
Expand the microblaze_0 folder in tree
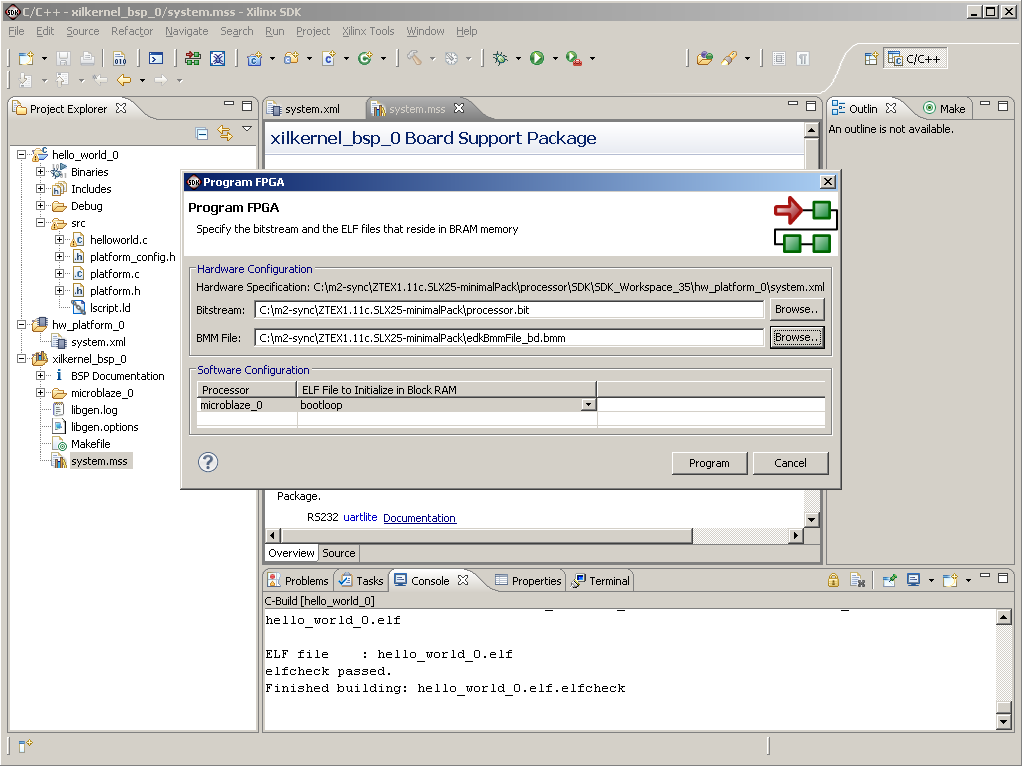pos(41,393)
